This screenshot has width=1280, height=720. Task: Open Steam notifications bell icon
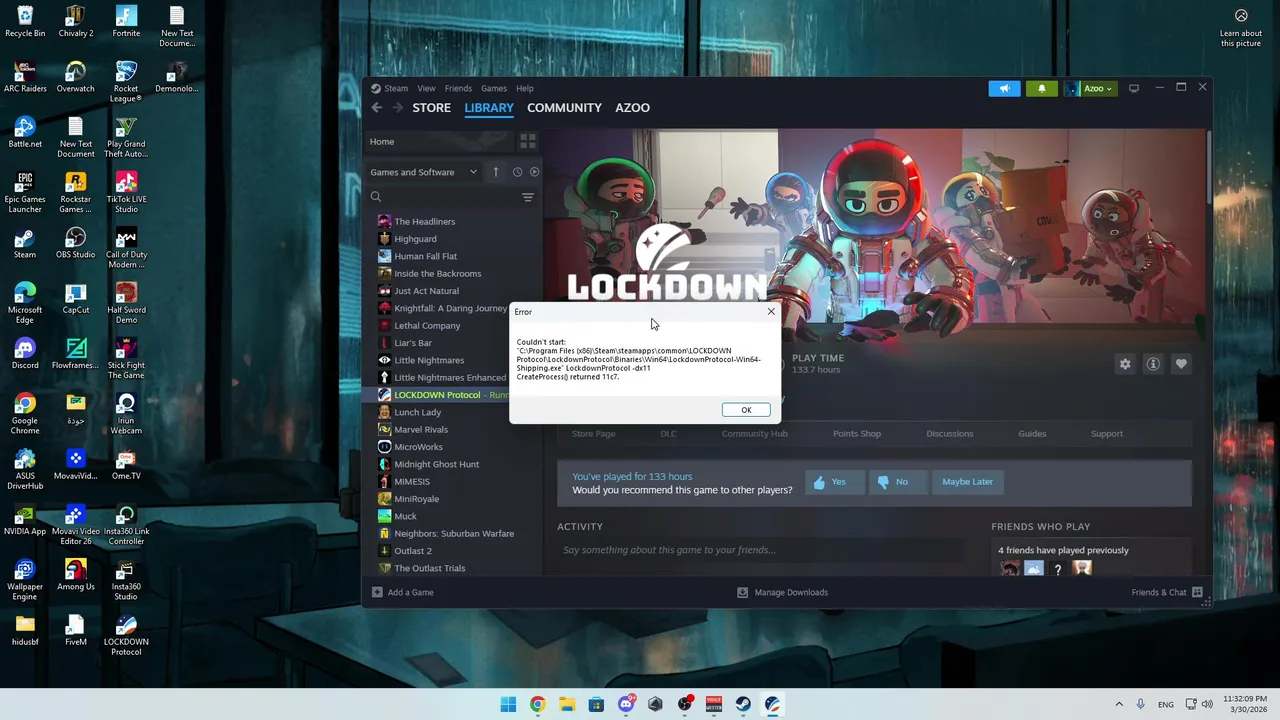[1041, 88]
